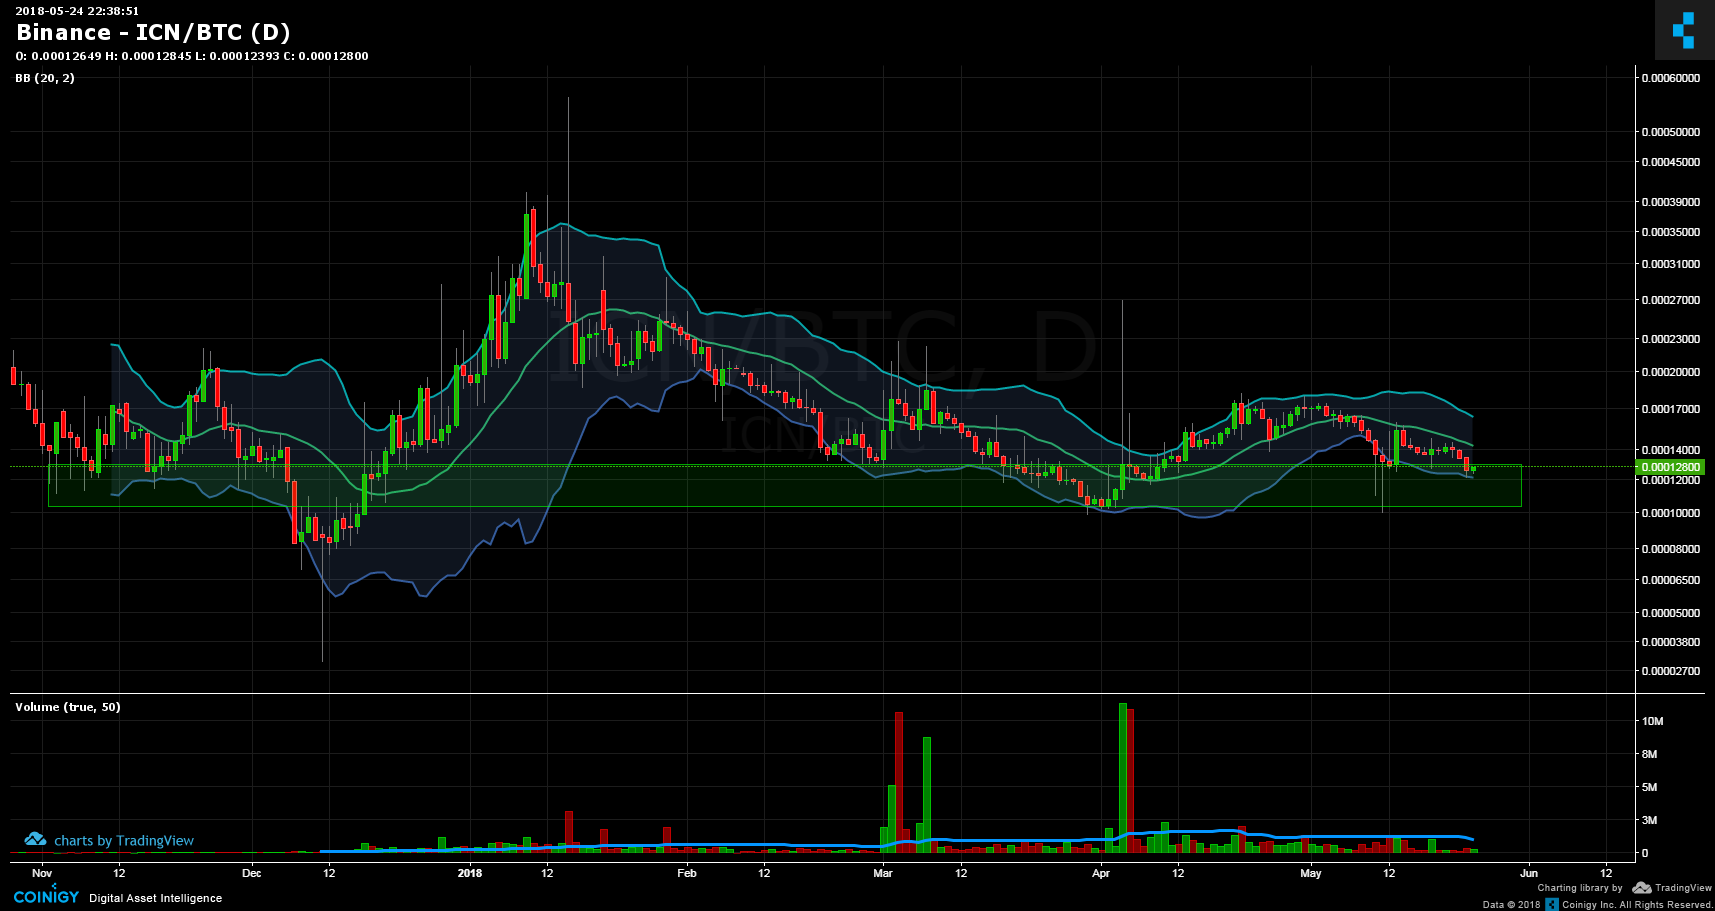Click the OHLC values line under title
This screenshot has width=1715, height=911.
pos(192,56)
